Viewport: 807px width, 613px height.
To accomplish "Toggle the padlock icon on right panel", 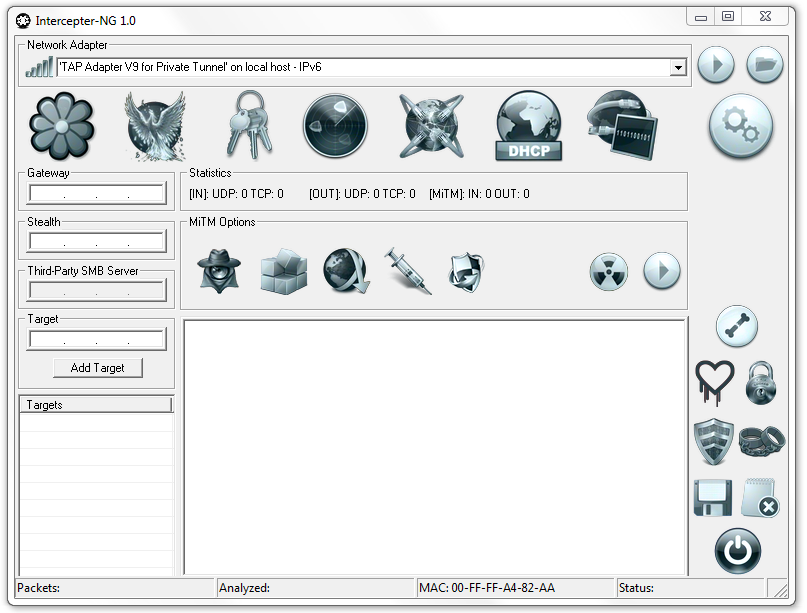I will tap(761, 383).
